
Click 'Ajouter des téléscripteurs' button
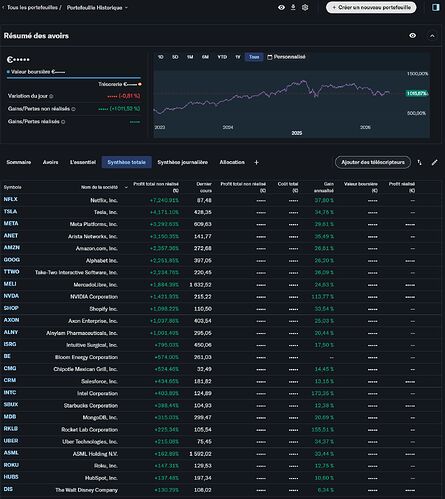pyautogui.click(x=373, y=162)
